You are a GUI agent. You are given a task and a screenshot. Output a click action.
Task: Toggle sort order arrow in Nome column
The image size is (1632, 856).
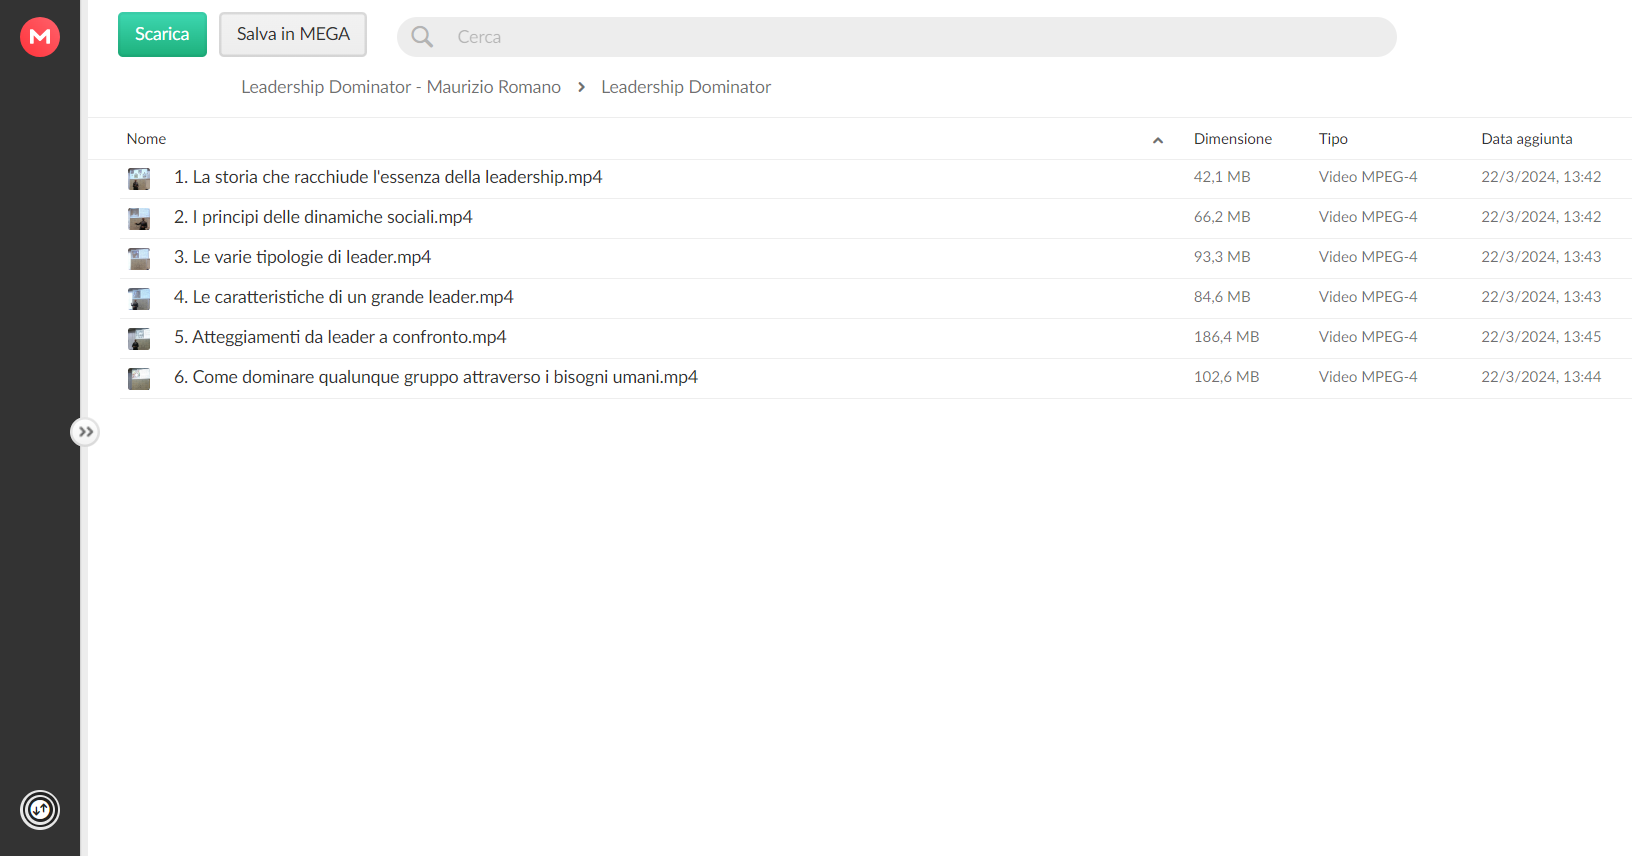(1158, 140)
